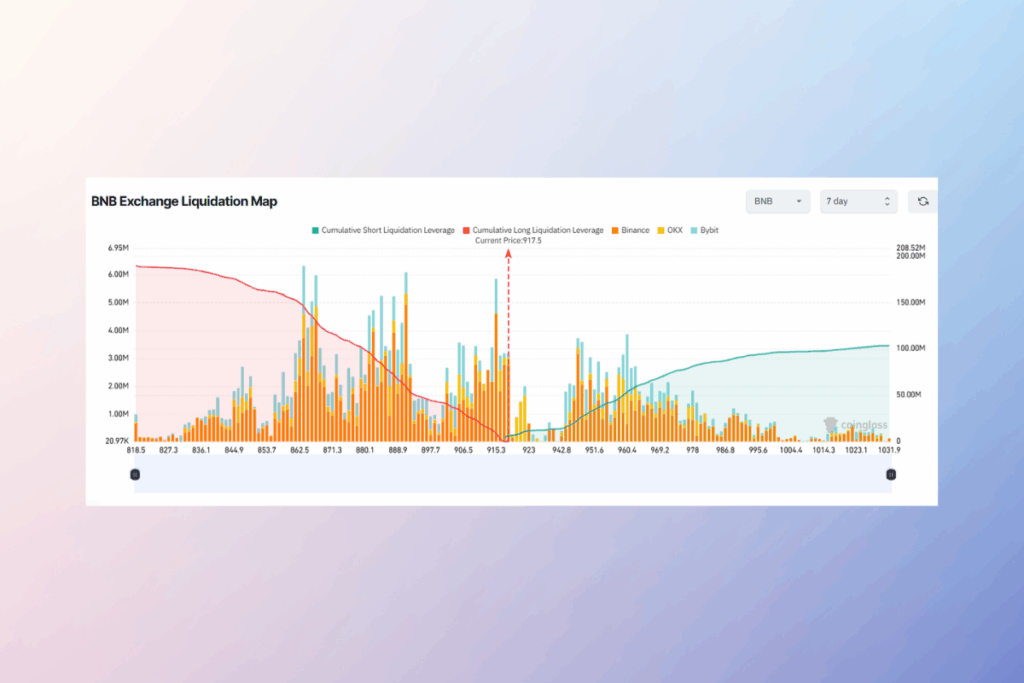The height and width of the screenshot is (683, 1024).
Task: Click the refresh chart icon
Action: 922,201
